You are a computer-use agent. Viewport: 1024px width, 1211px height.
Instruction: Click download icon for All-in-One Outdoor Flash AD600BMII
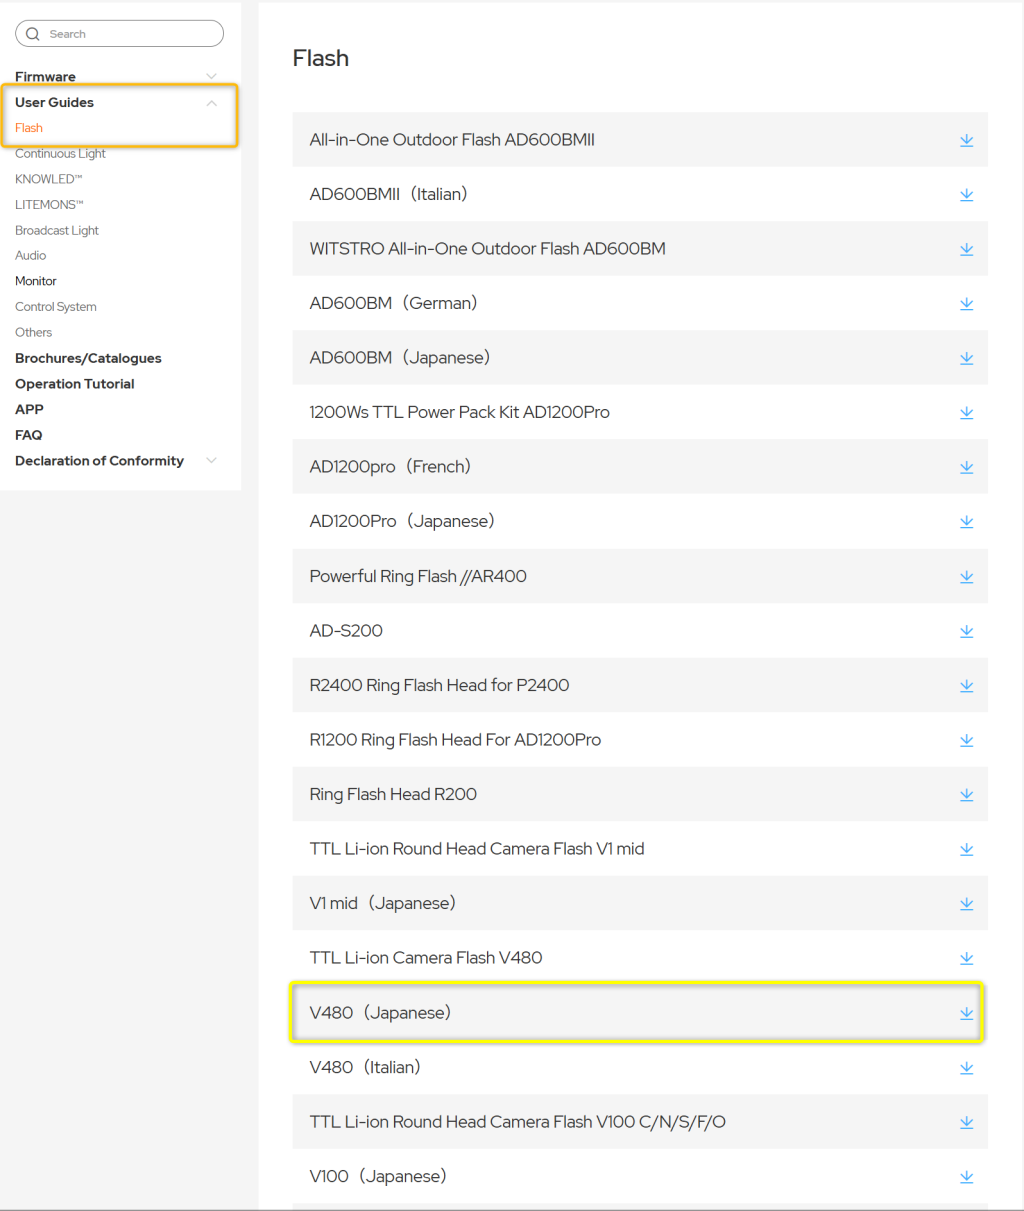[966, 140]
